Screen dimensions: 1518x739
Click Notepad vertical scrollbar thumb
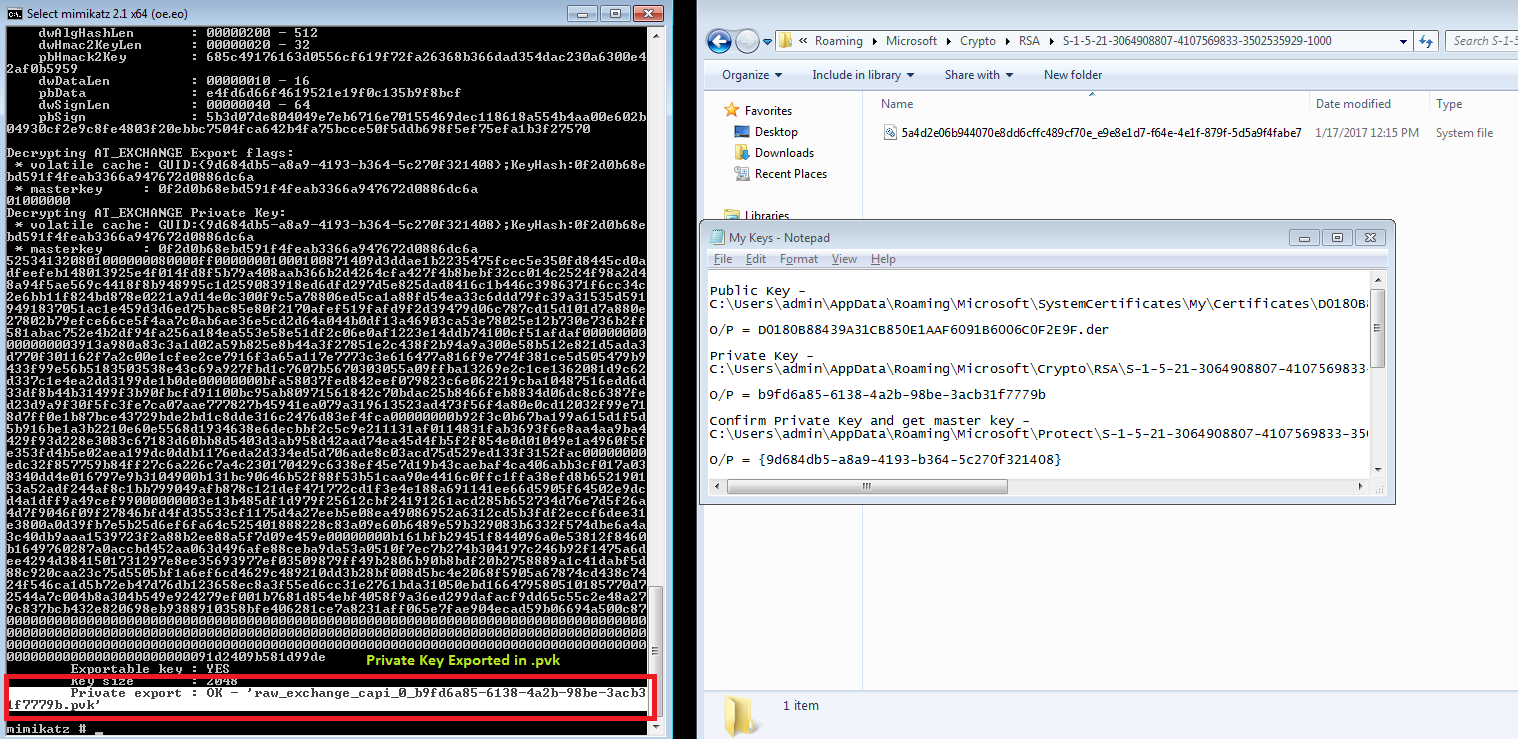[1377, 329]
